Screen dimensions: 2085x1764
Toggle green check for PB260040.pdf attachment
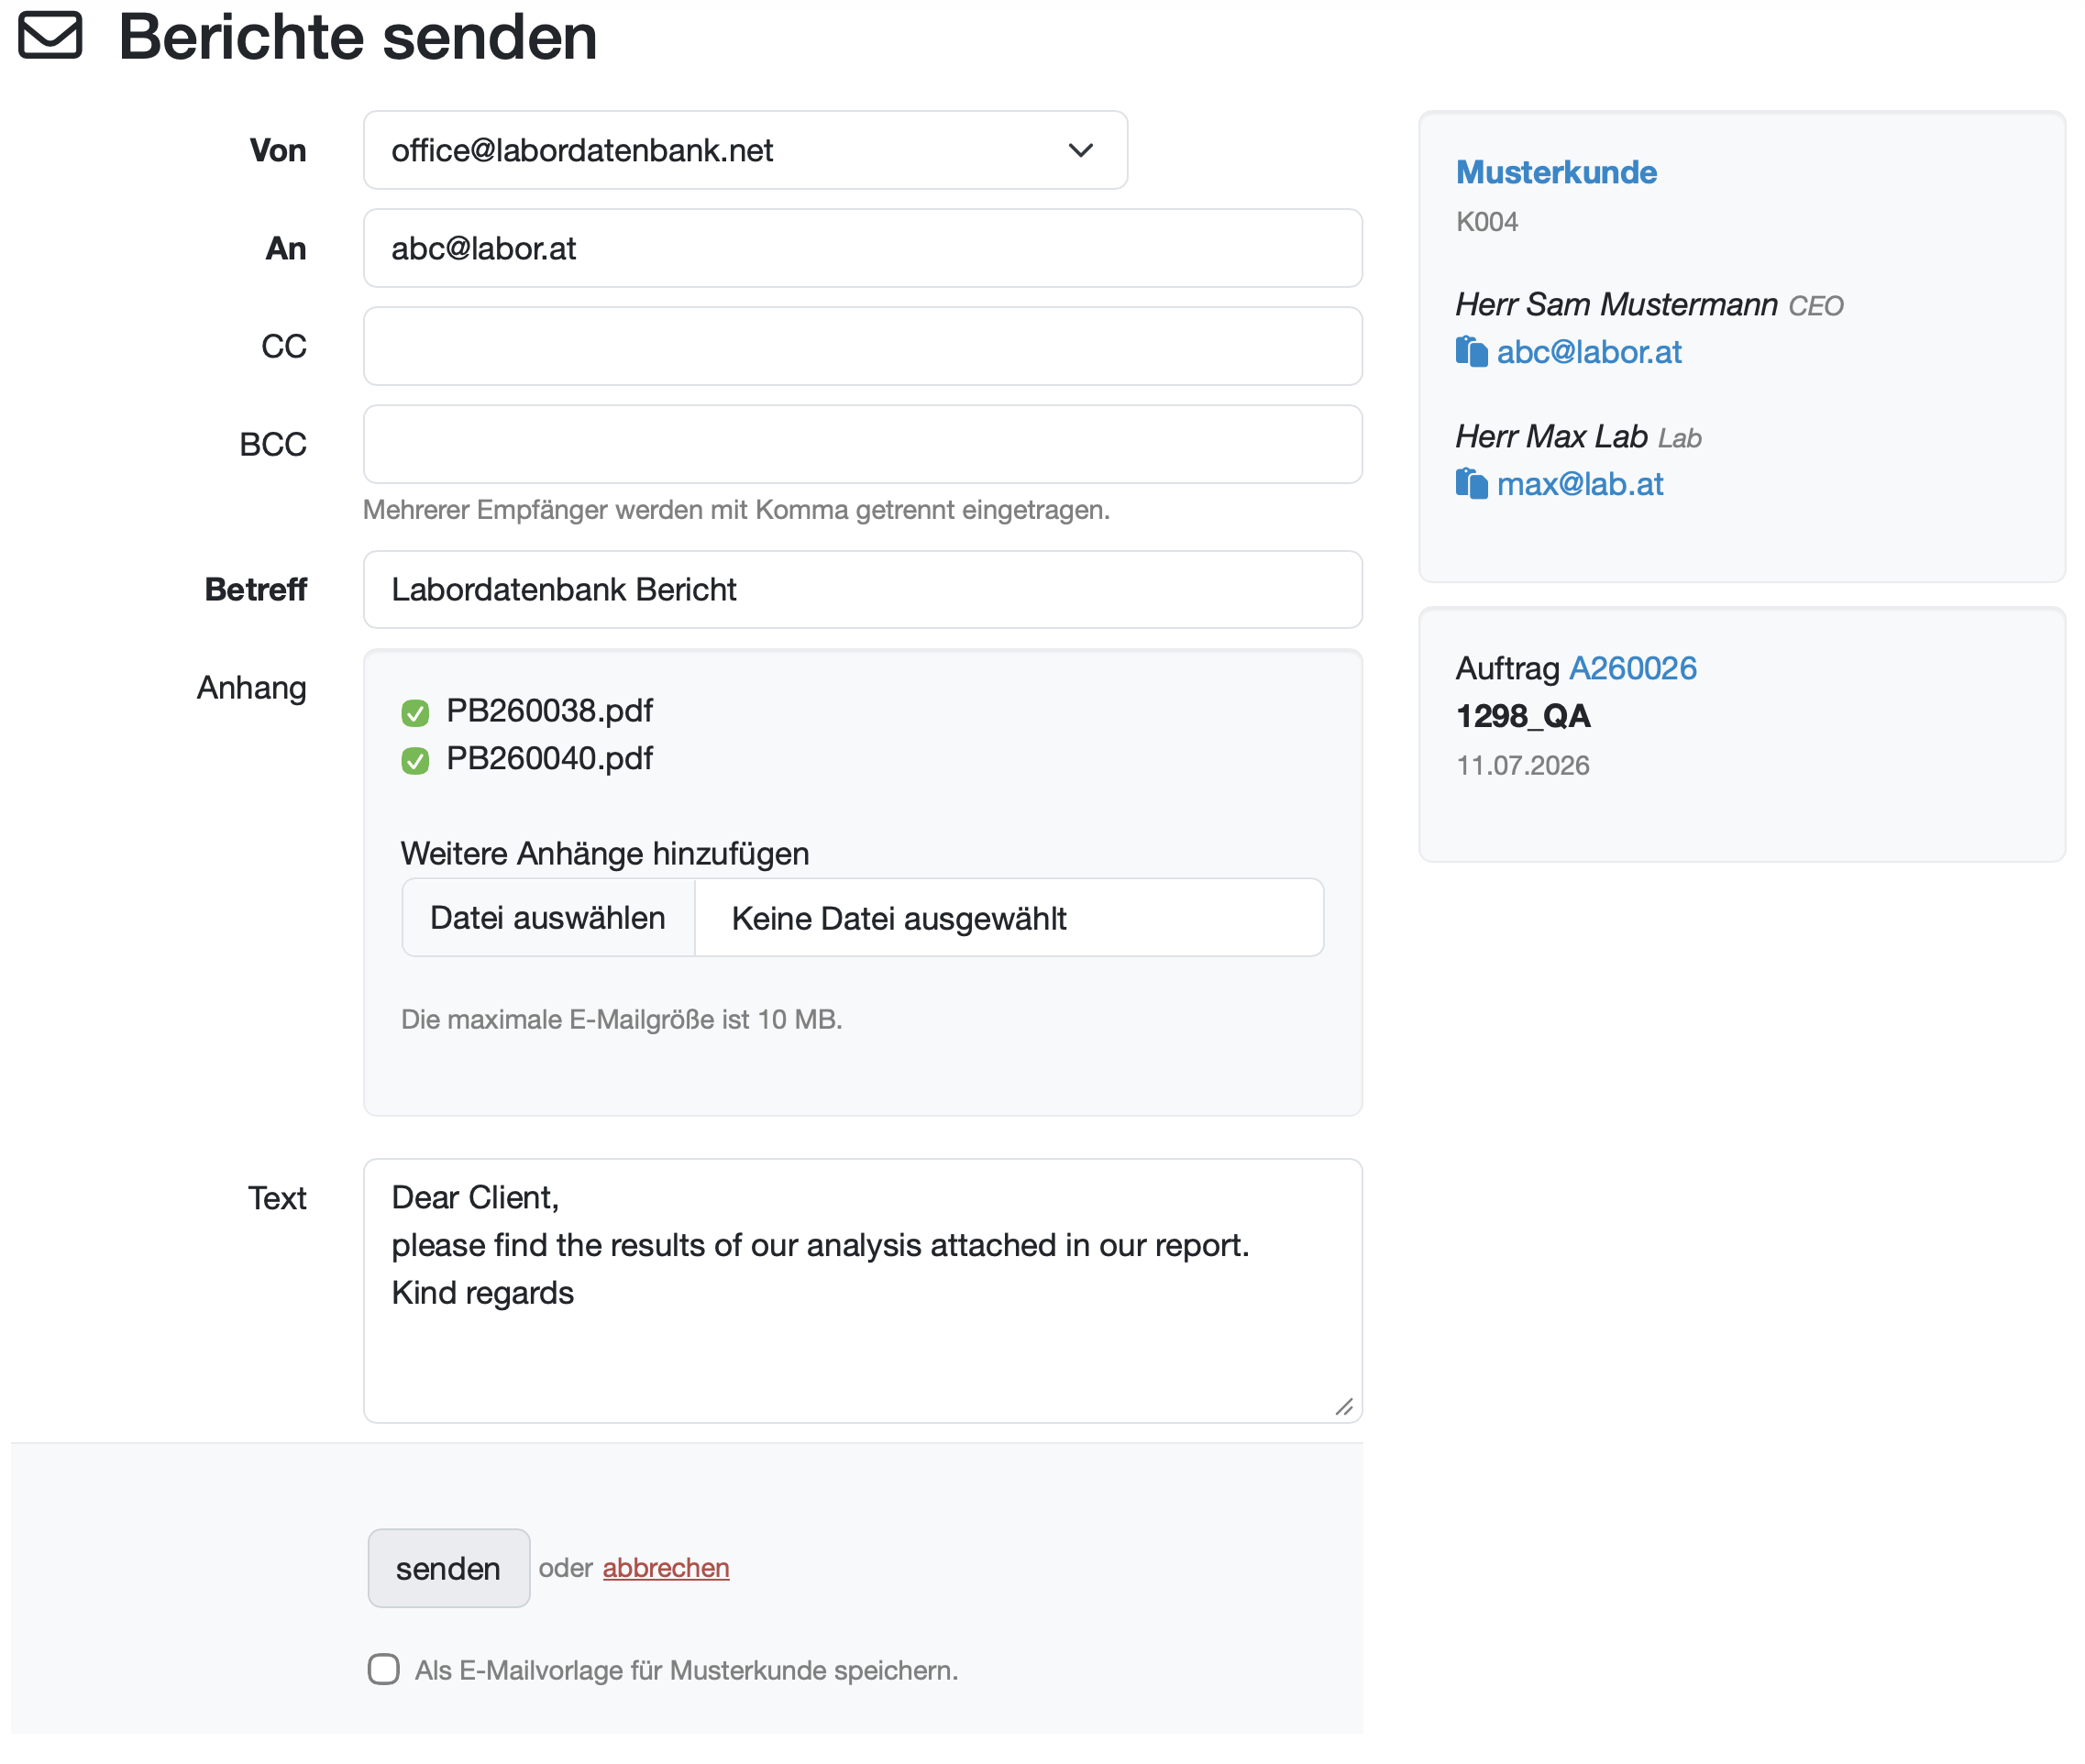(415, 760)
